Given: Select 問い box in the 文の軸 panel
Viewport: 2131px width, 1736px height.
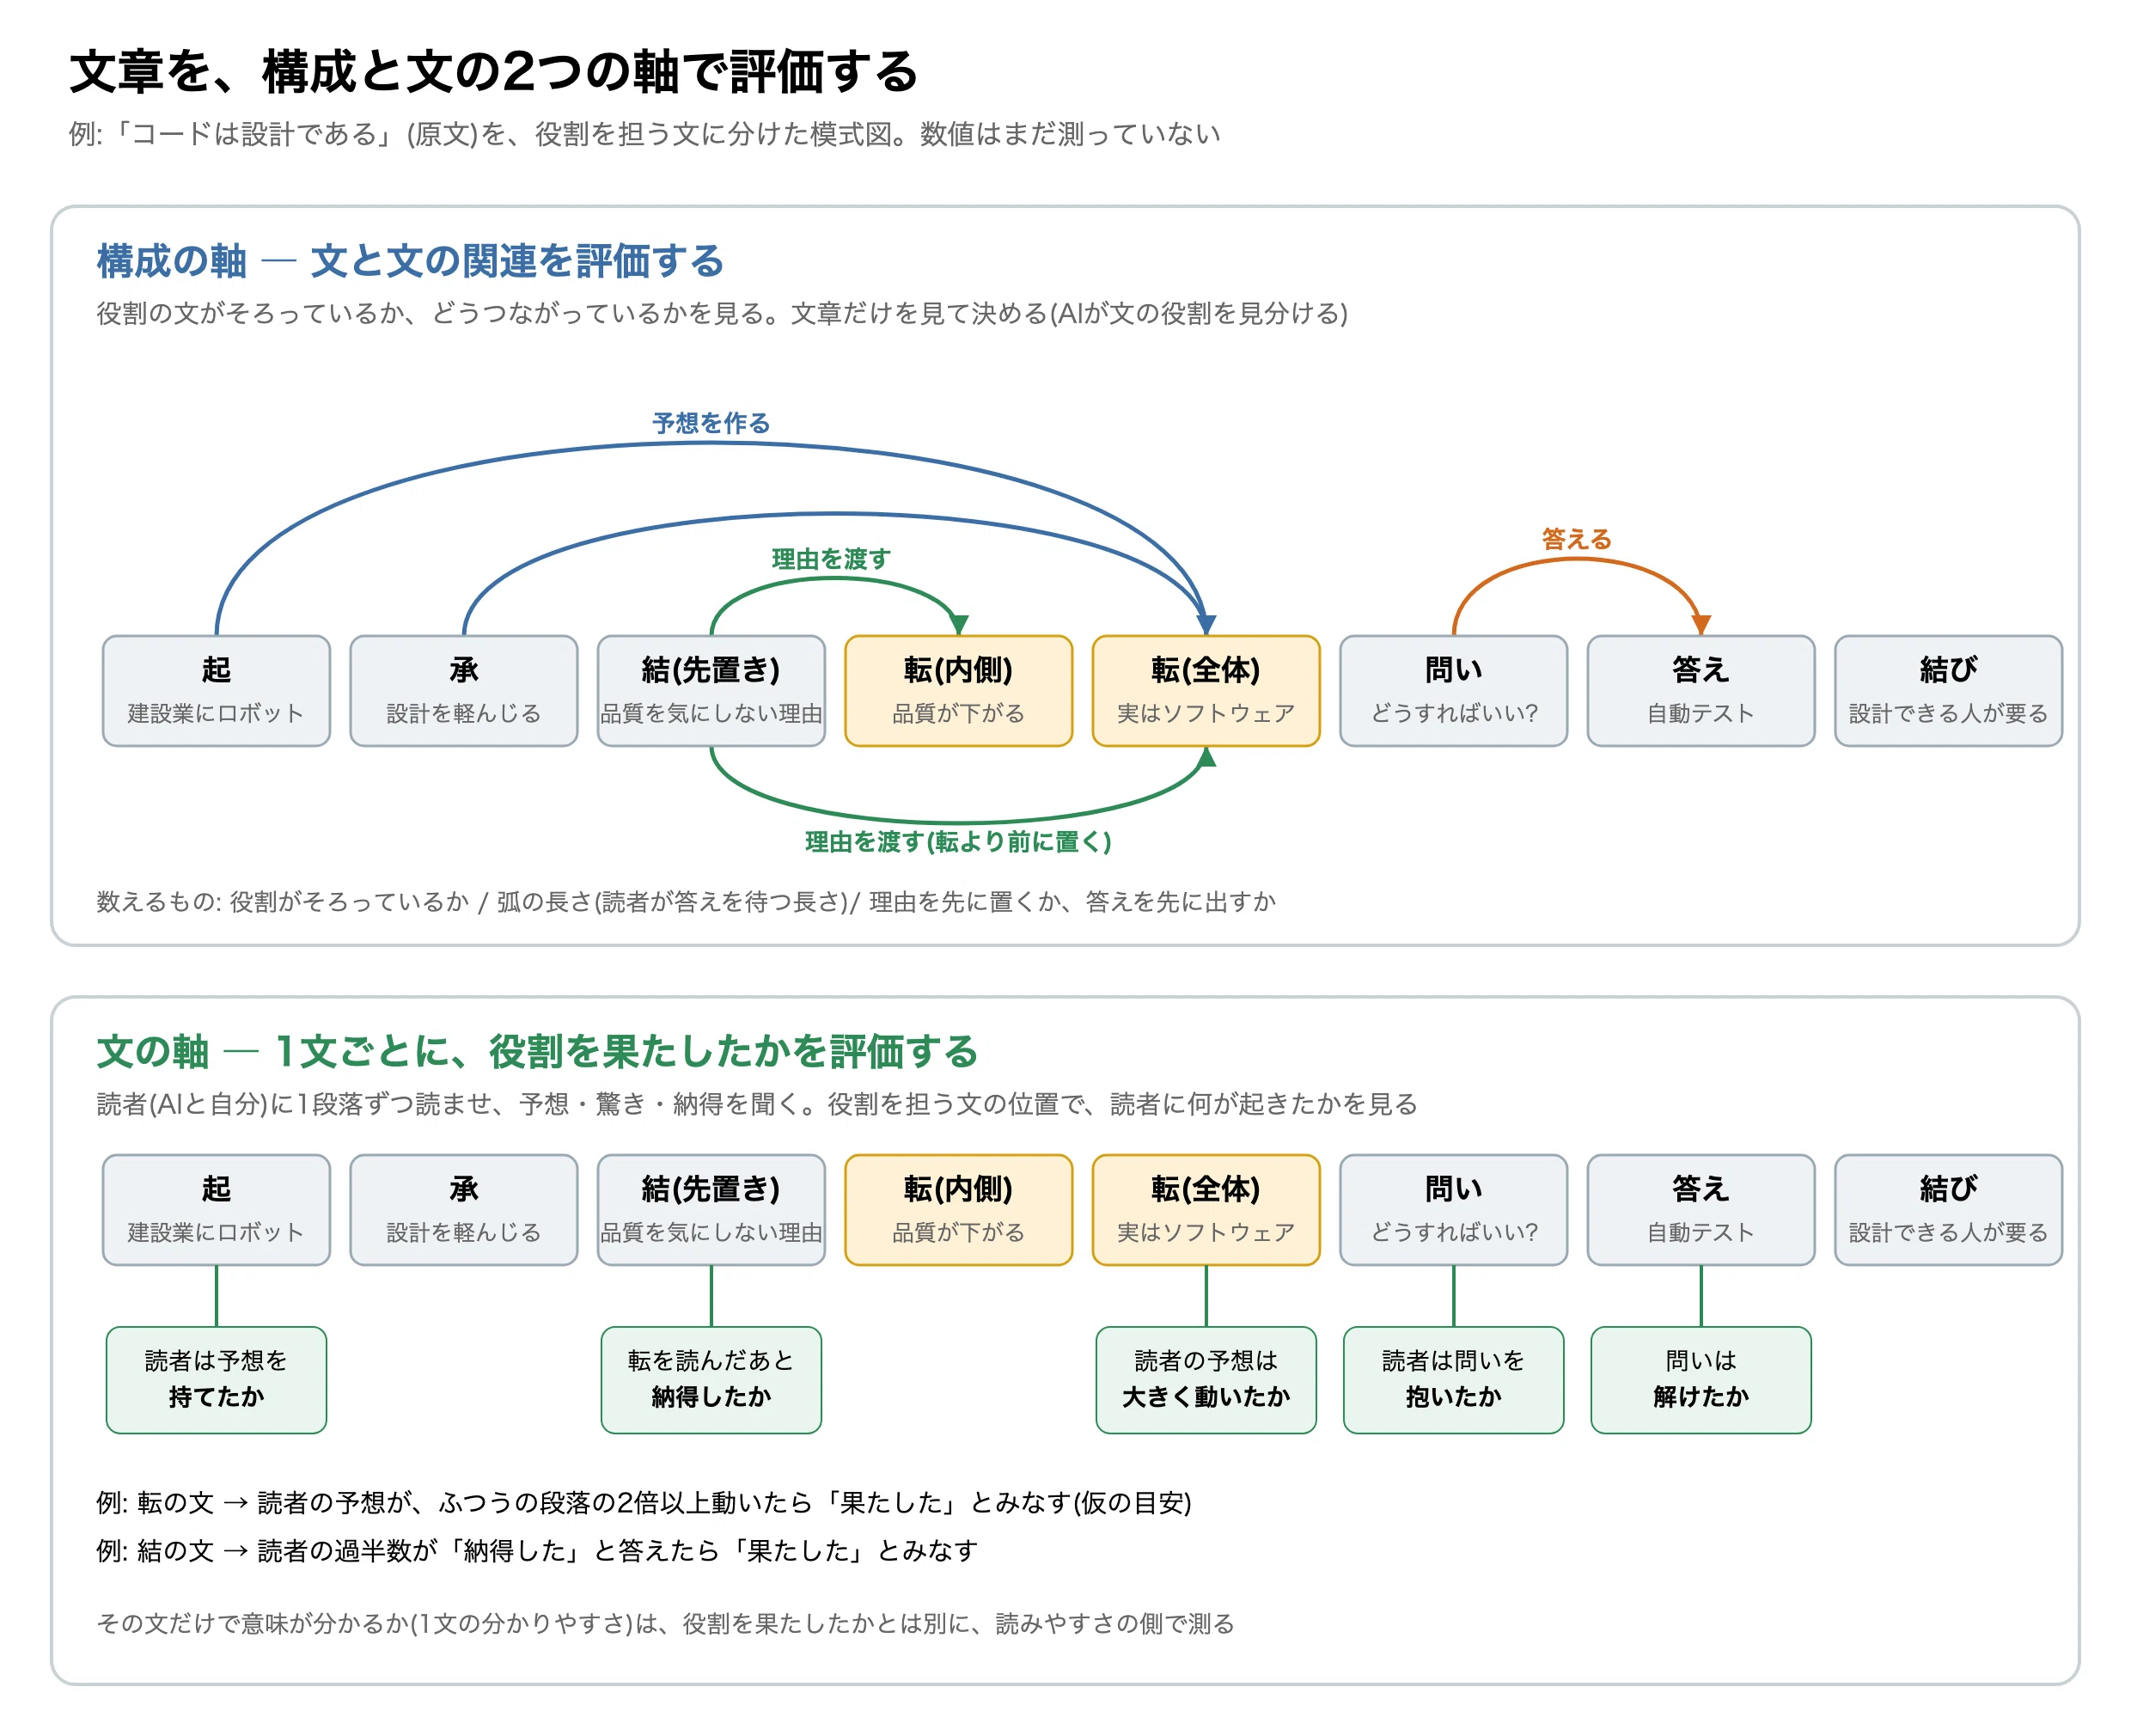Looking at the screenshot, I should coord(1453,1209).
